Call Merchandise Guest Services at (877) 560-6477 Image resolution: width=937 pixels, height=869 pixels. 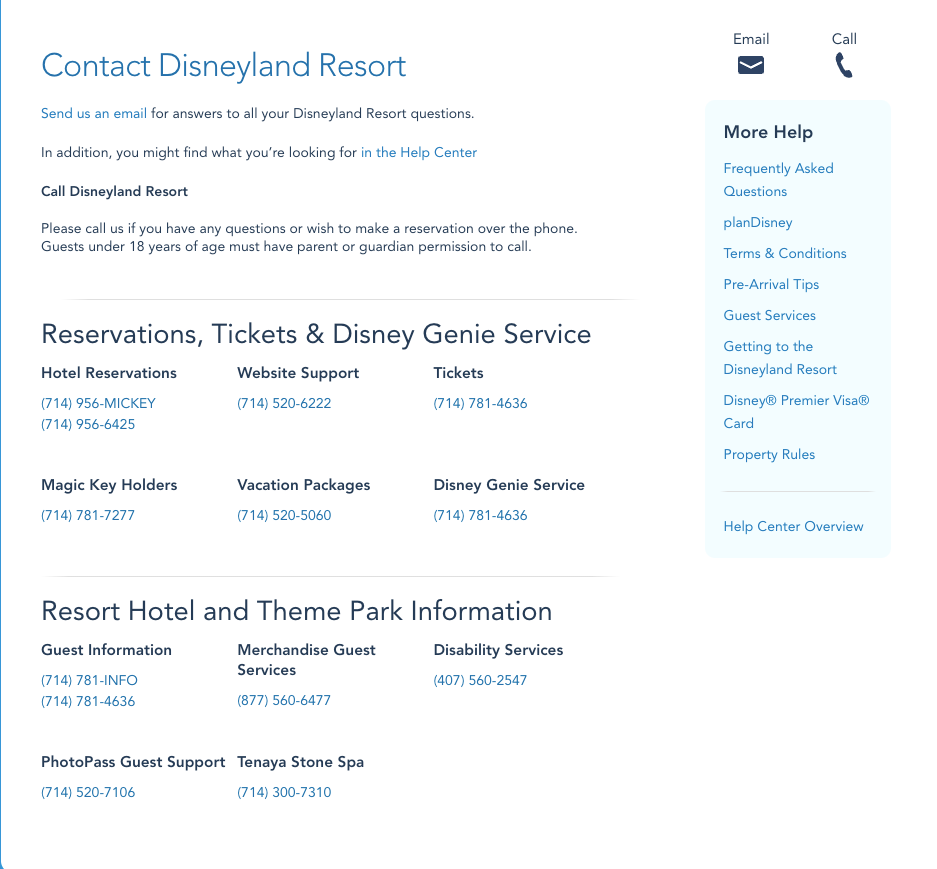[x=284, y=700]
